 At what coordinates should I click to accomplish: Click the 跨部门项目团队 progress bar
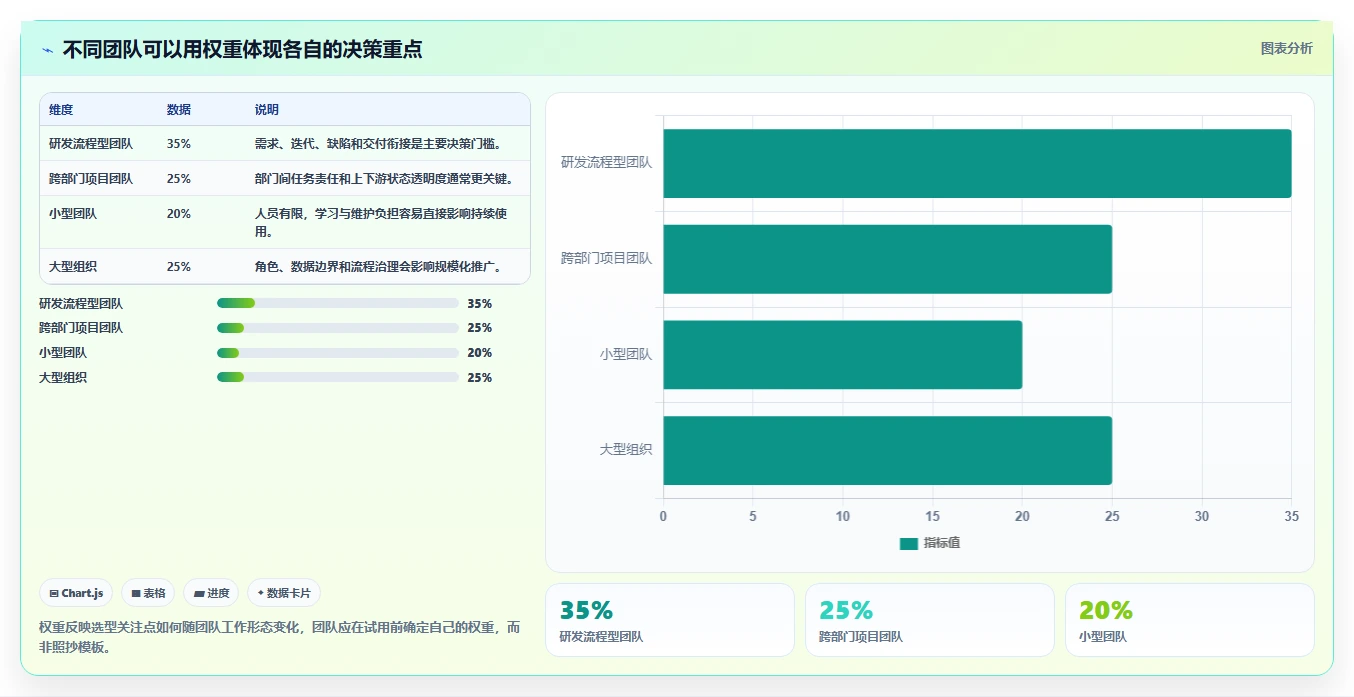(x=337, y=328)
